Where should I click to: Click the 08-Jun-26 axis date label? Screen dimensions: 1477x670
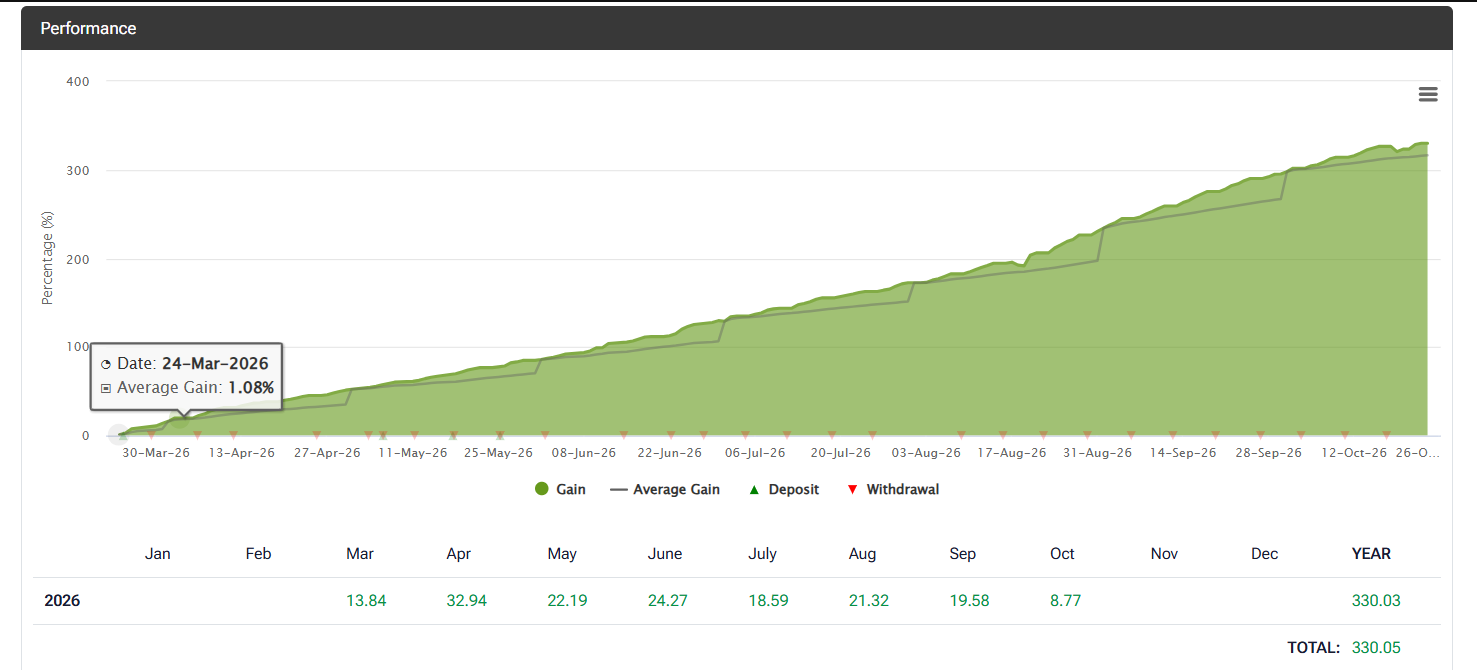click(584, 453)
